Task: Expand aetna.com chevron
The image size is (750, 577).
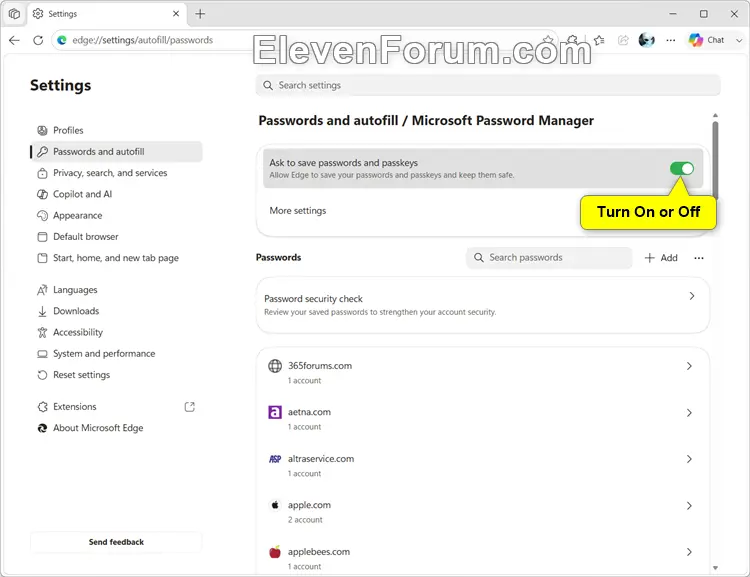Action: 689,412
